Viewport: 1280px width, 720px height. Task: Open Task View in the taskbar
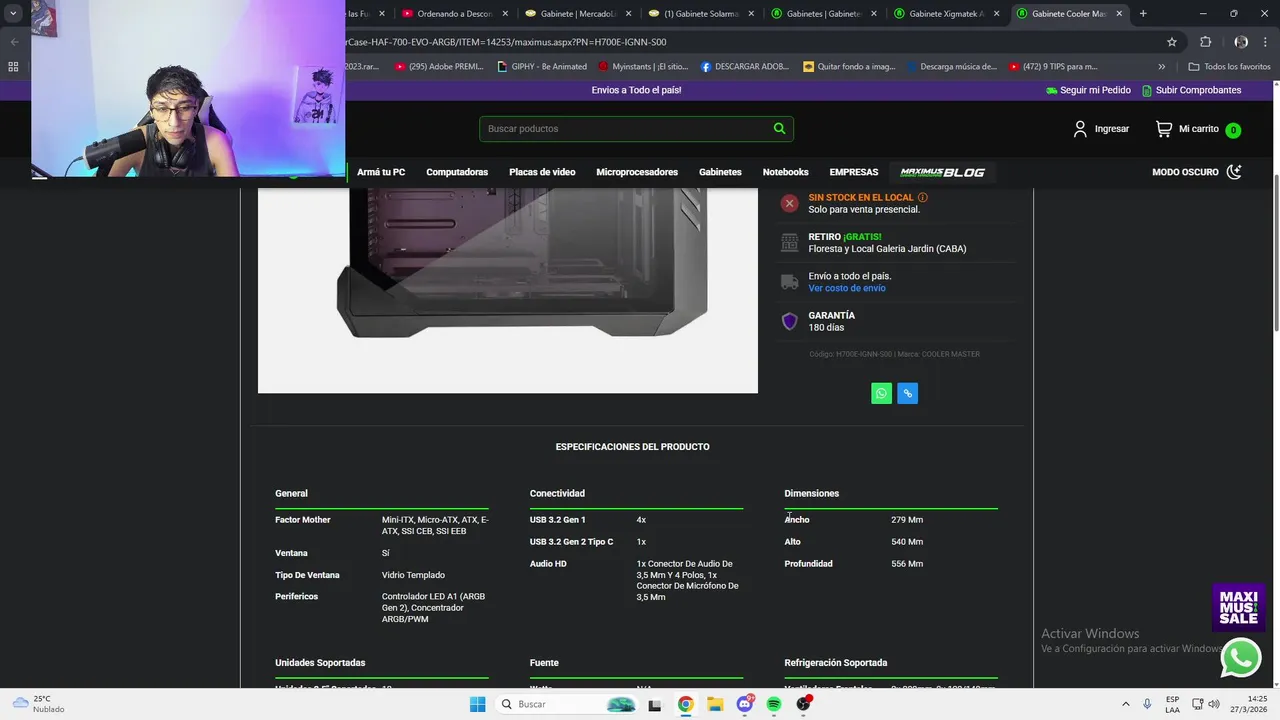655,704
